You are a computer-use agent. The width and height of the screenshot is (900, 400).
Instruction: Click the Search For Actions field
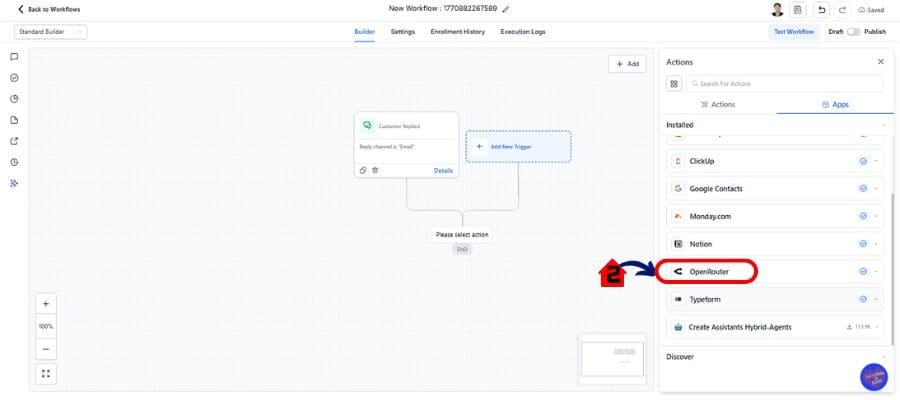785,84
